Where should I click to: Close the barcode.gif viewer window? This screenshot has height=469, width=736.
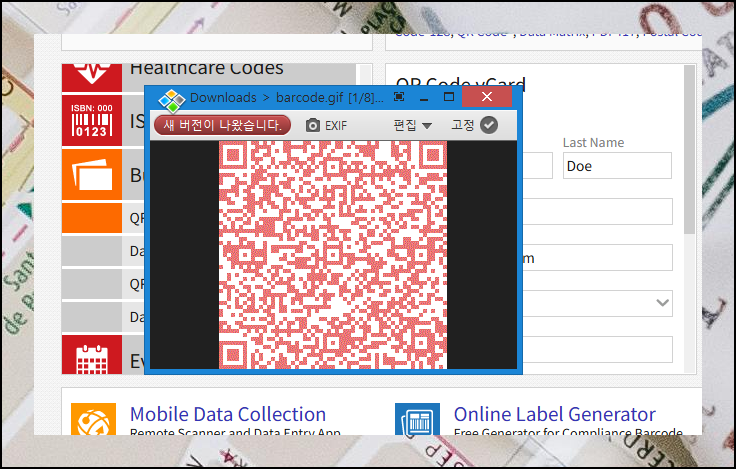(x=487, y=97)
